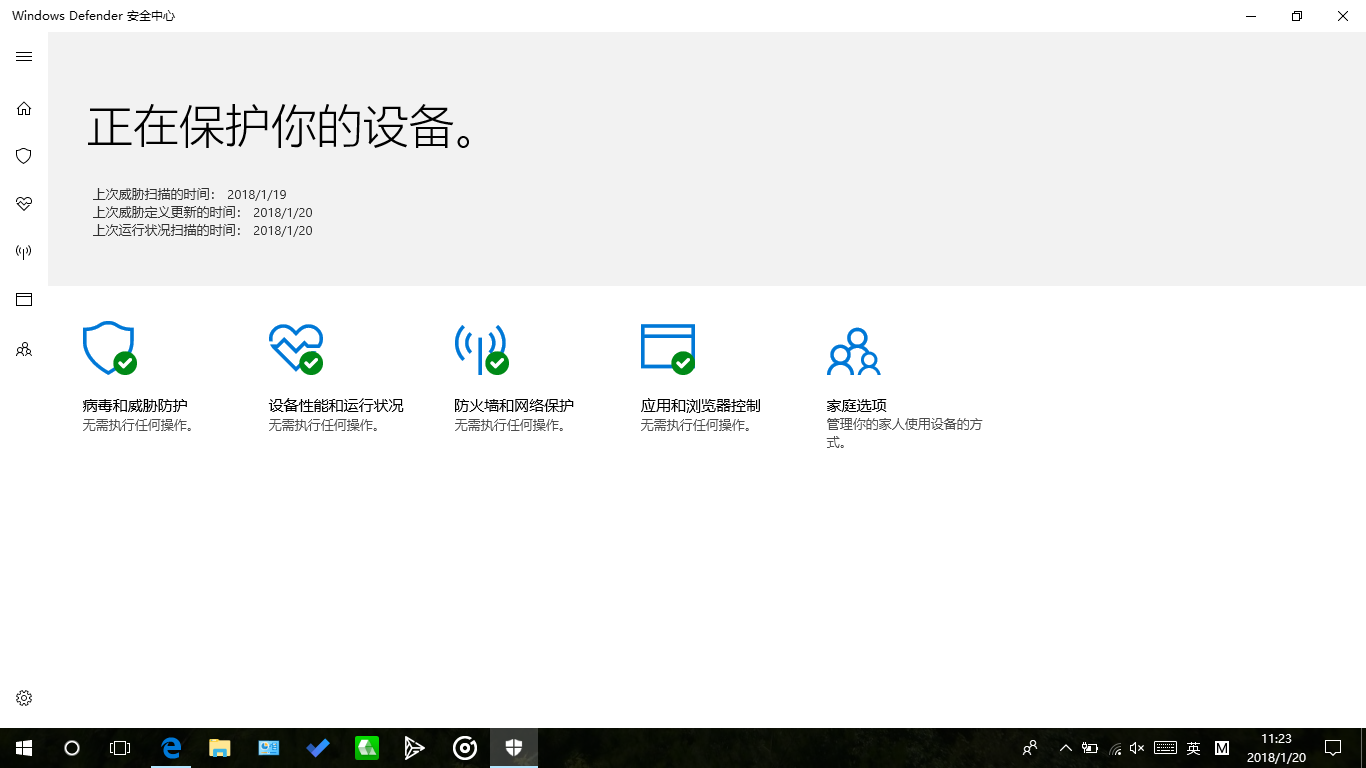The height and width of the screenshot is (768, 1366).
Task: Open File Explorer from taskbar
Action: pos(219,748)
